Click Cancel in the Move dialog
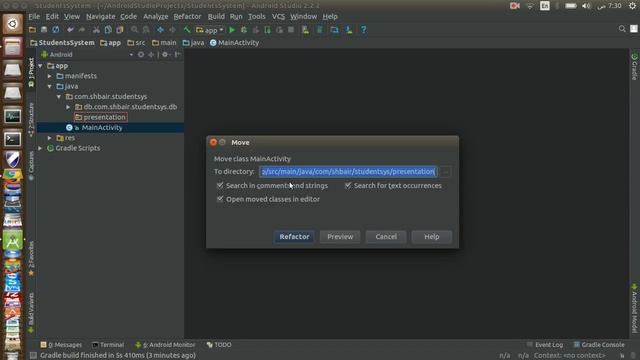Image resolution: width=640 pixels, height=360 pixels. coord(386,237)
